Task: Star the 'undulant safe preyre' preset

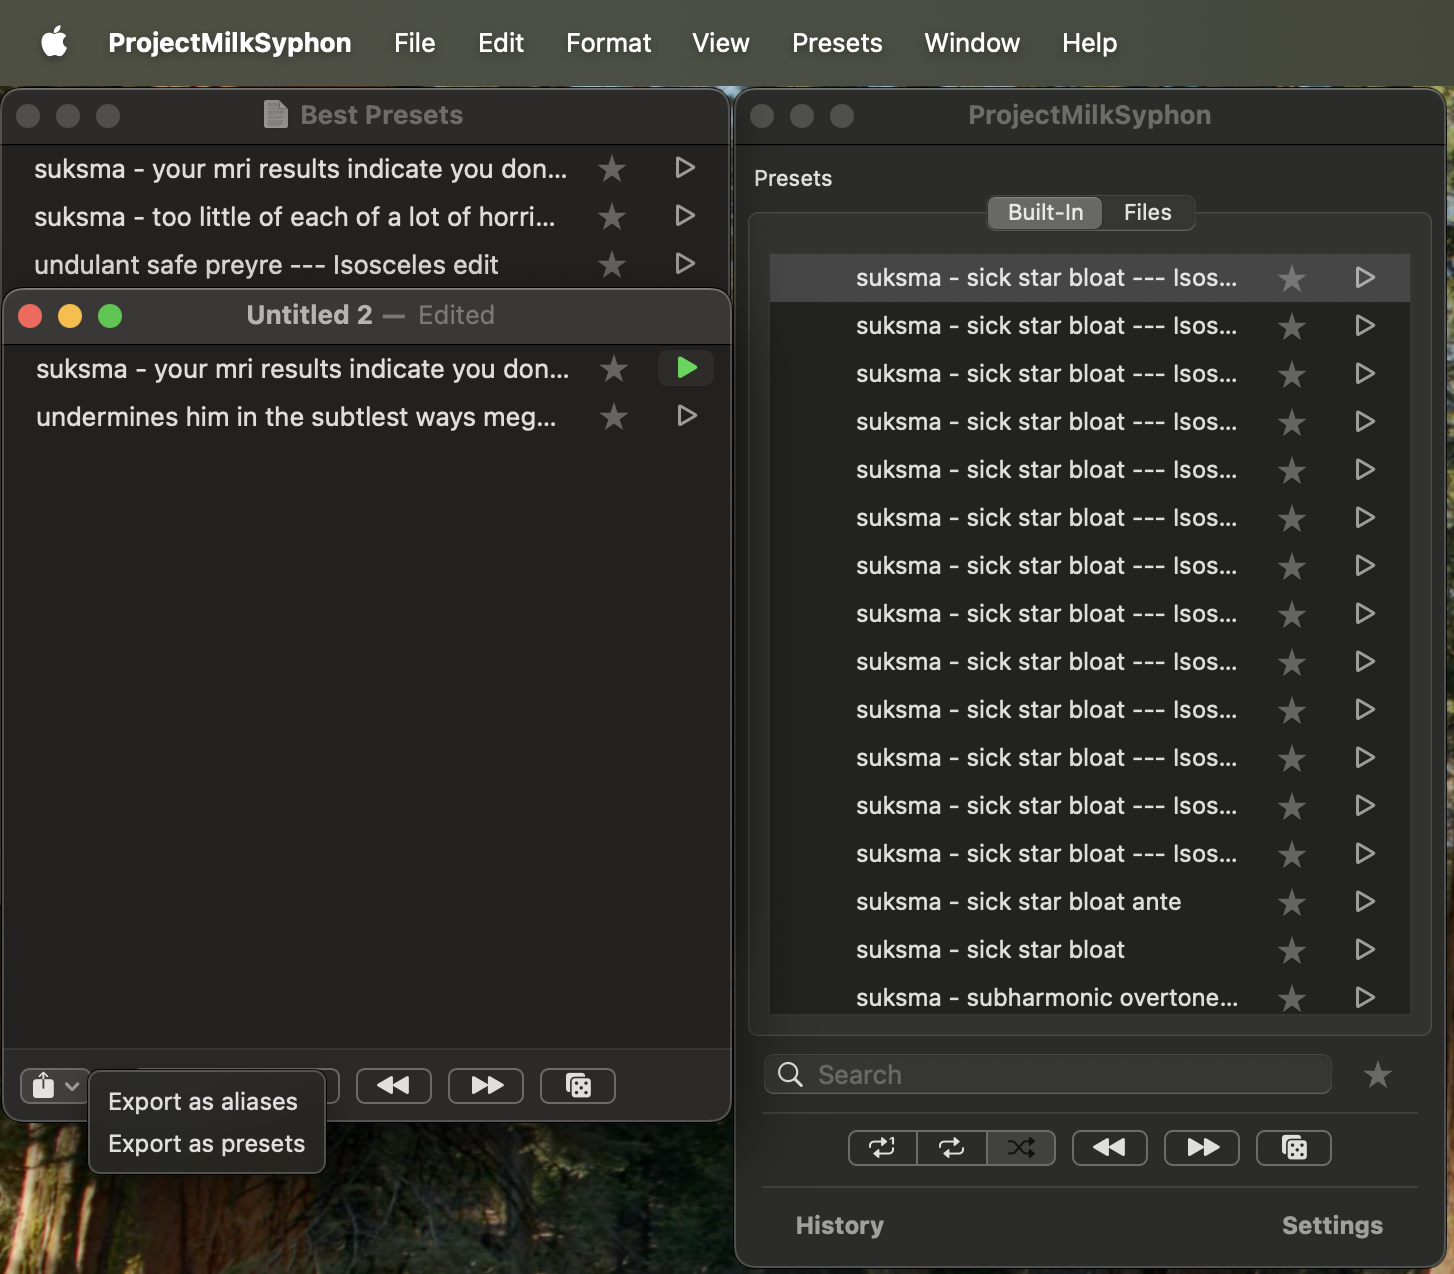Action: pos(612,265)
